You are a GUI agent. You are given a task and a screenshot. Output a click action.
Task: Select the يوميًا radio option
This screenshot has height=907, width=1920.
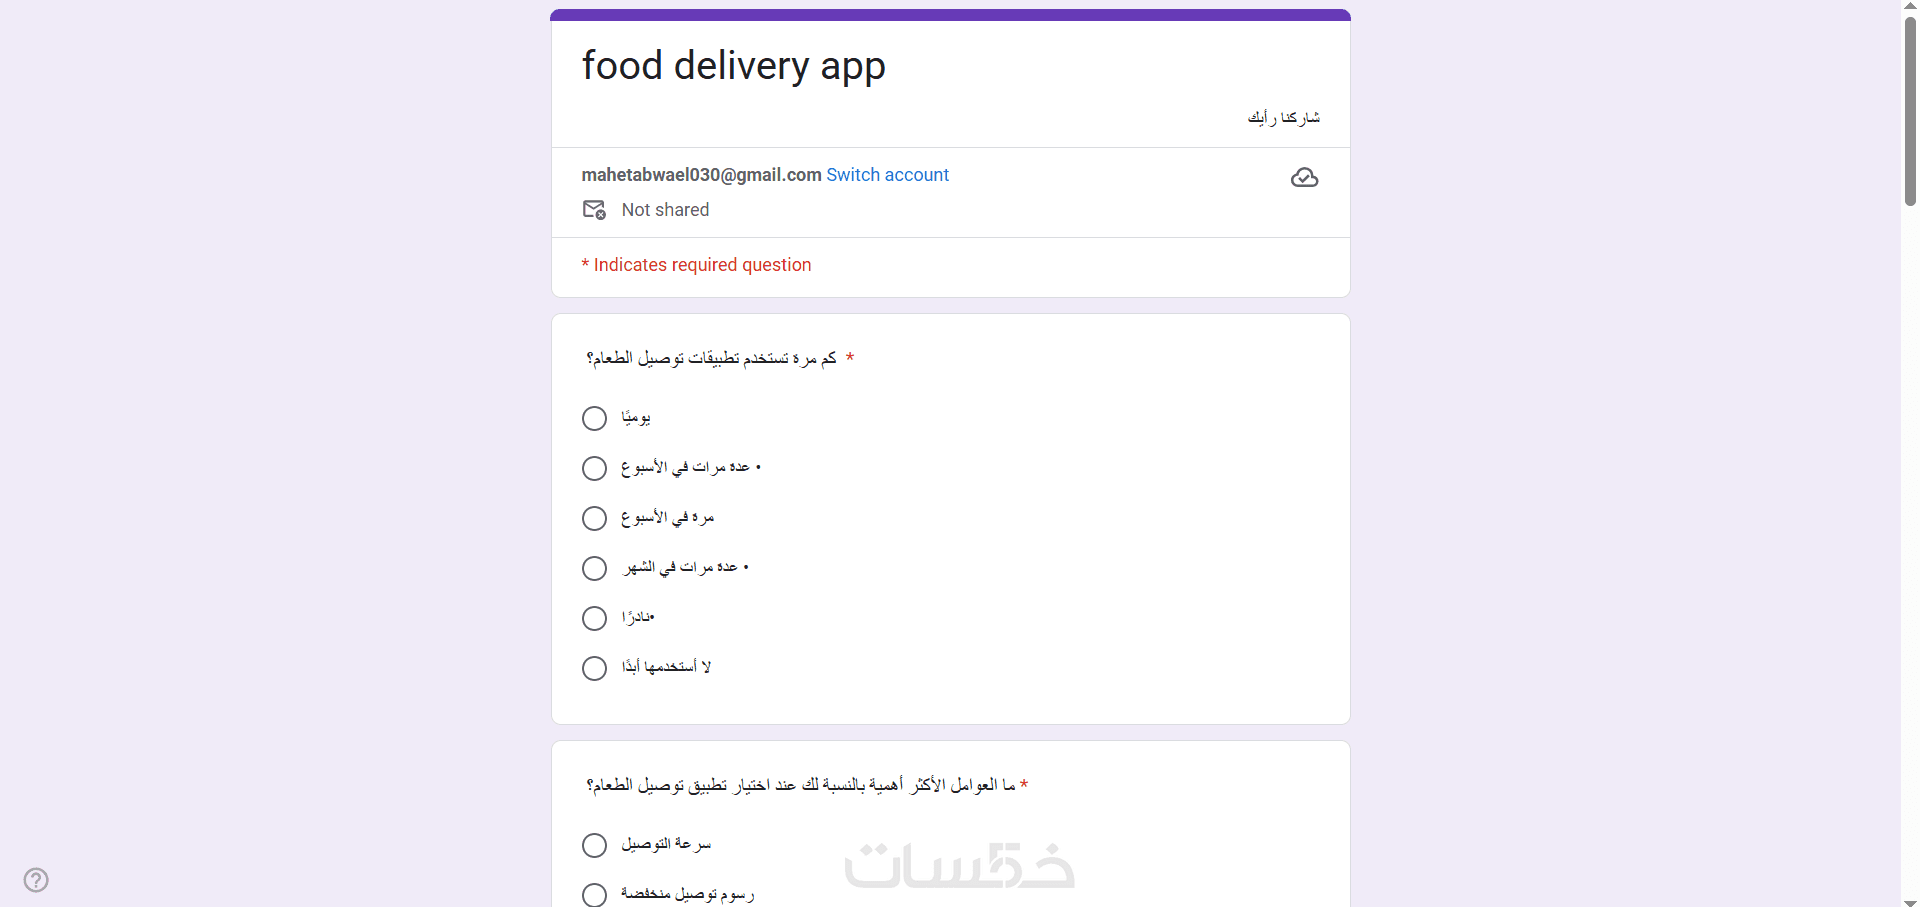pyautogui.click(x=595, y=418)
